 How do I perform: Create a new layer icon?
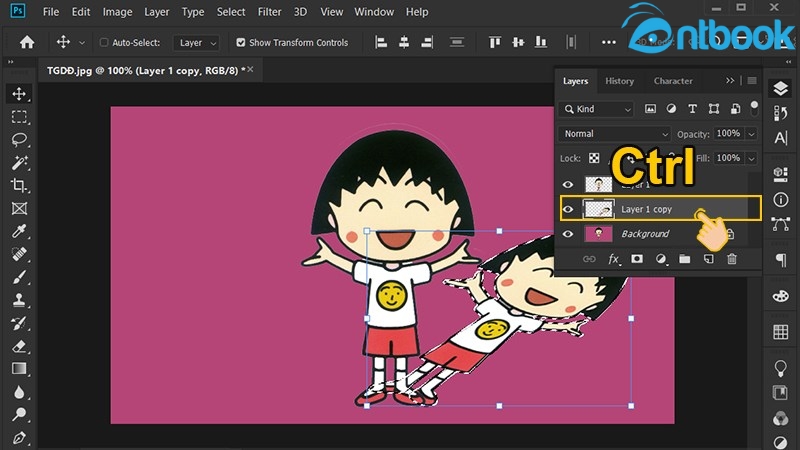coord(709,259)
